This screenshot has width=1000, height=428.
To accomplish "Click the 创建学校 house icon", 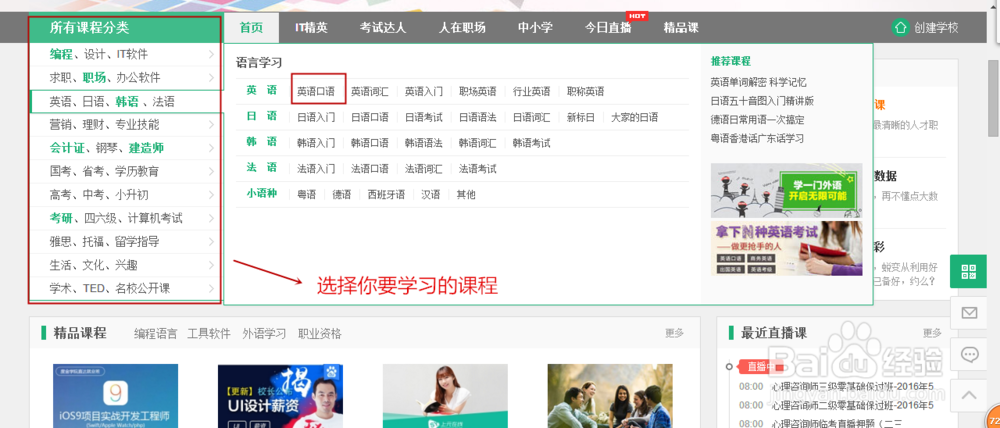I will click(900, 28).
